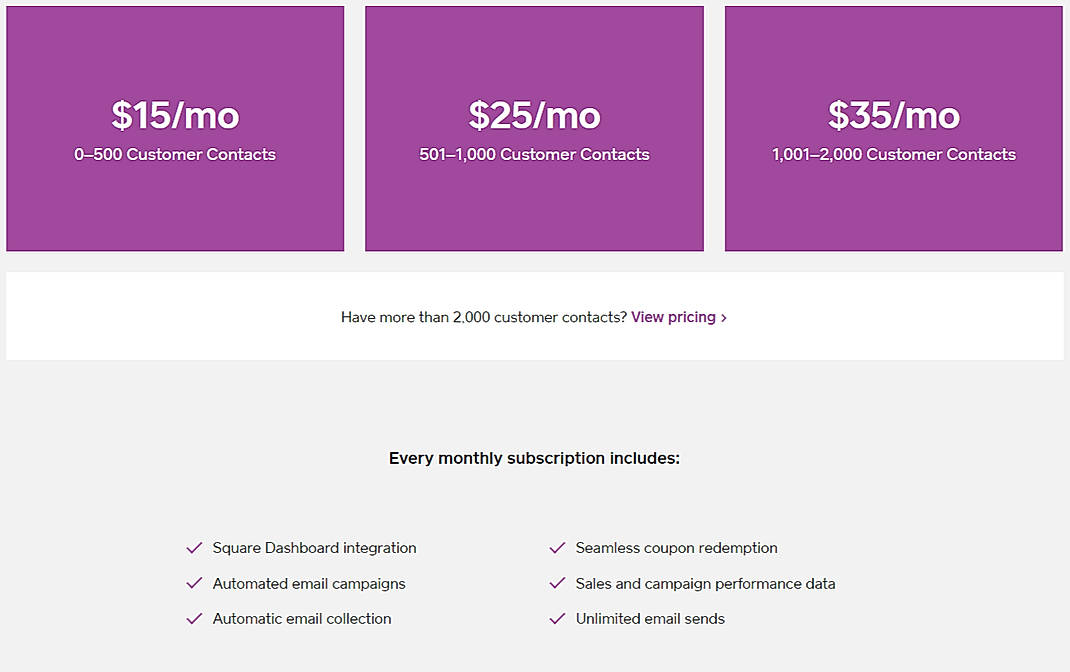Click the checkmark beside Unlimited email sends

click(x=556, y=619)
